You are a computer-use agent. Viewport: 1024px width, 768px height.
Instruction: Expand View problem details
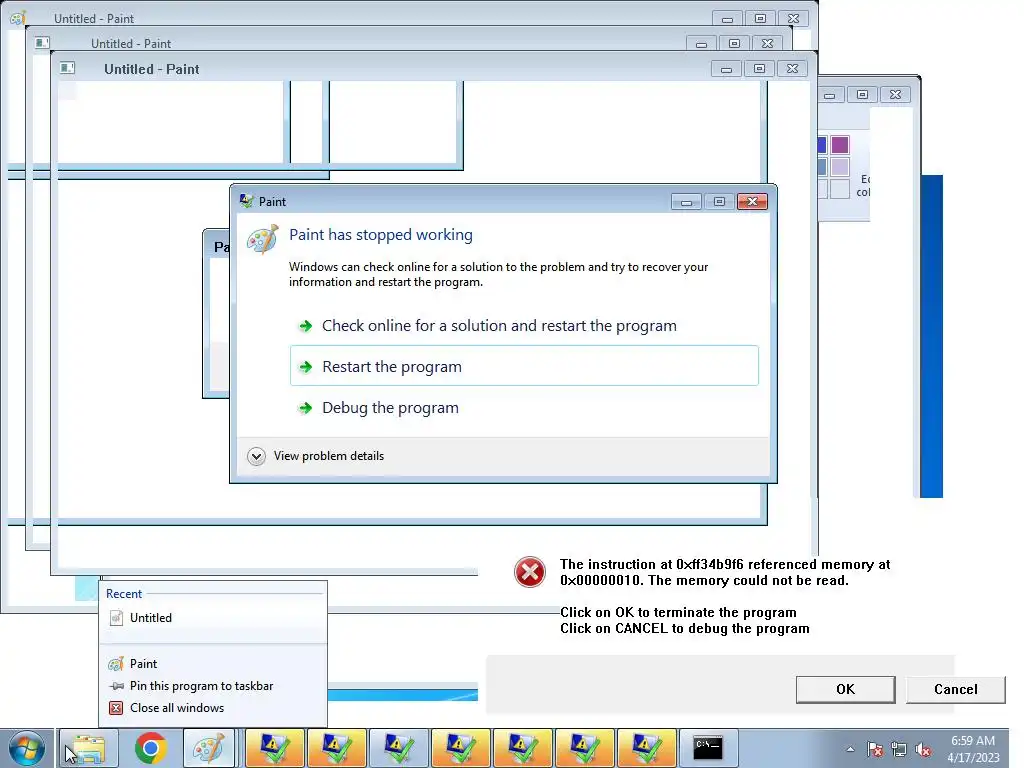(x=316, y=456)
